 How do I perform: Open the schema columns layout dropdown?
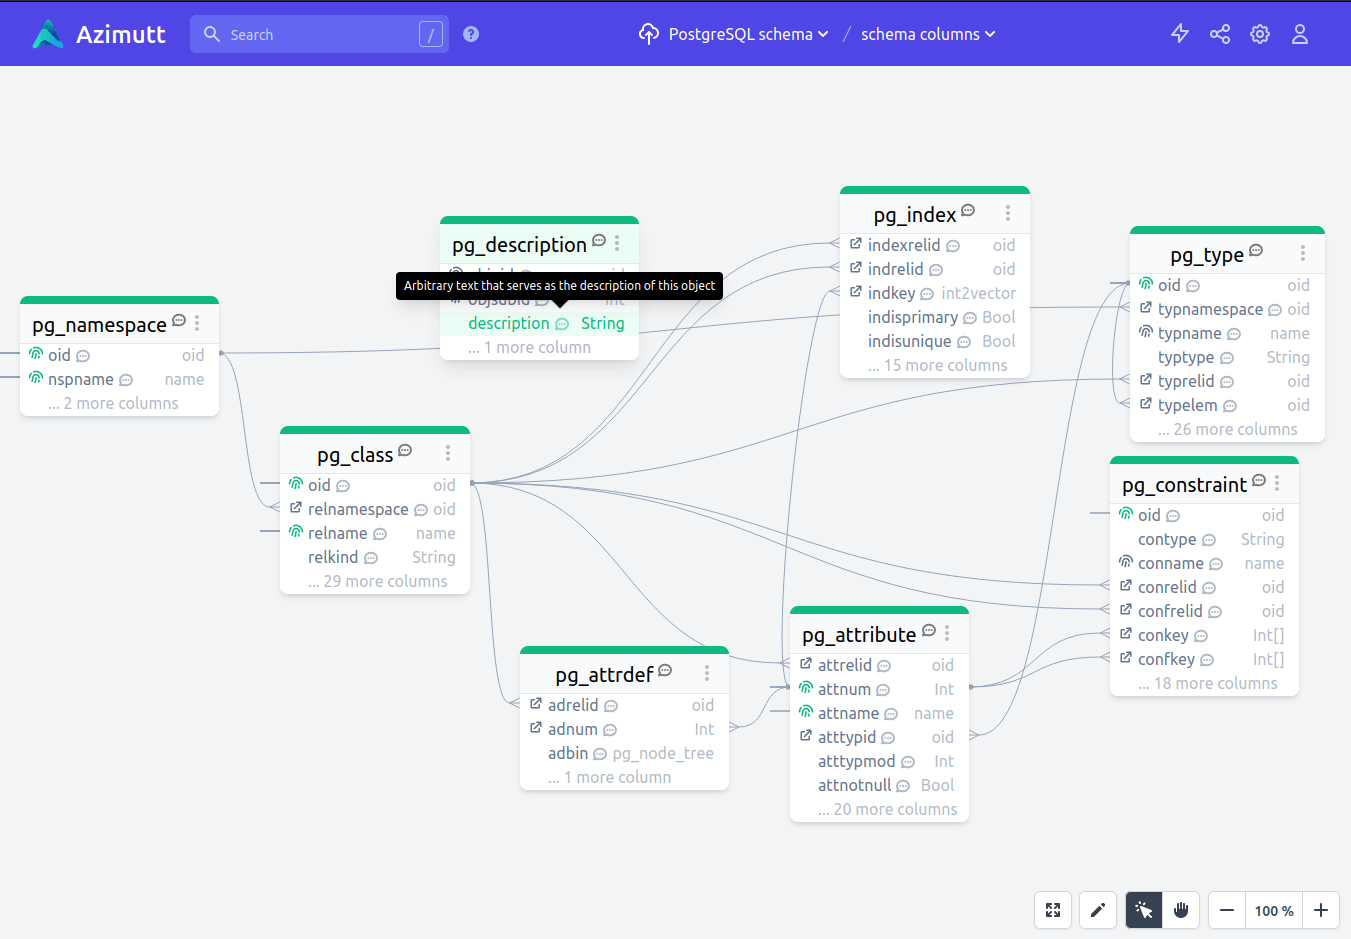[x=927, y=33]
